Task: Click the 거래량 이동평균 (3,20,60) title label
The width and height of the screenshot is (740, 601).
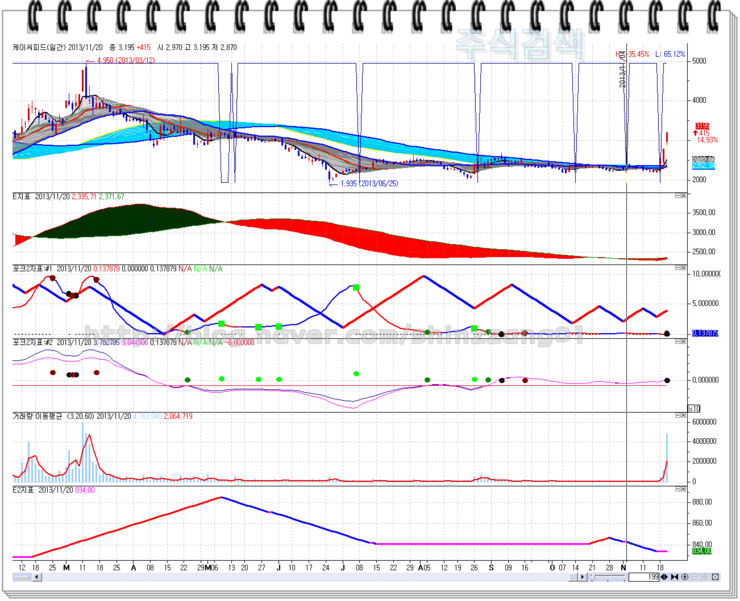Action: coord(54,416)
